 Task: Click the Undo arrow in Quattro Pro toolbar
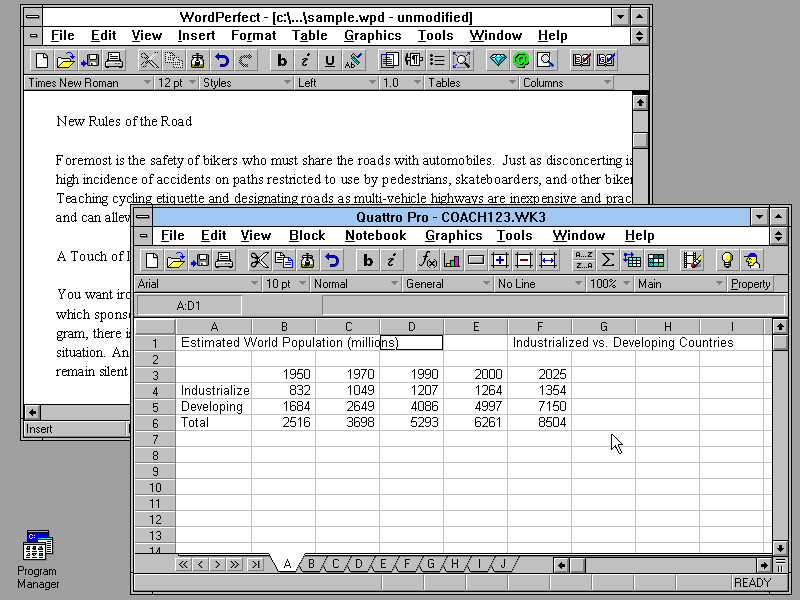click(x=331, y=261)
